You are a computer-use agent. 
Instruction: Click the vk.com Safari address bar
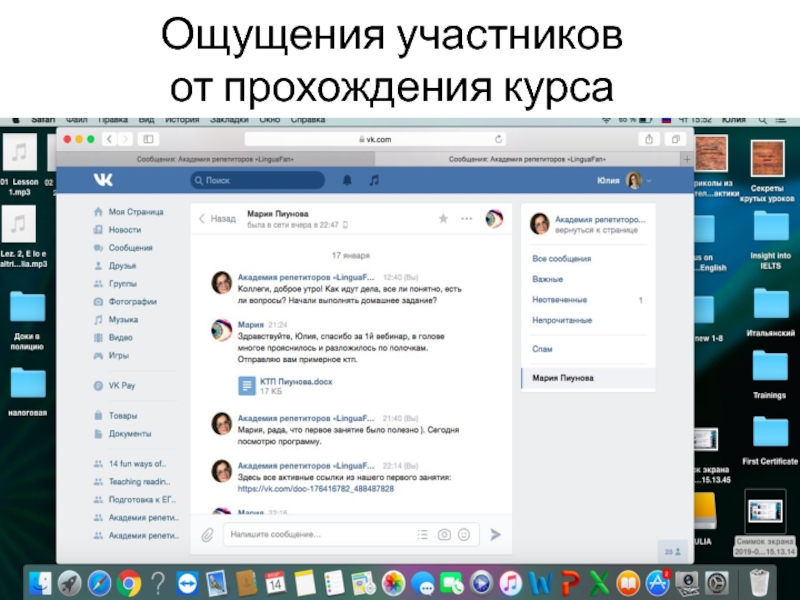pyautogui.click(x=375, y=139)
